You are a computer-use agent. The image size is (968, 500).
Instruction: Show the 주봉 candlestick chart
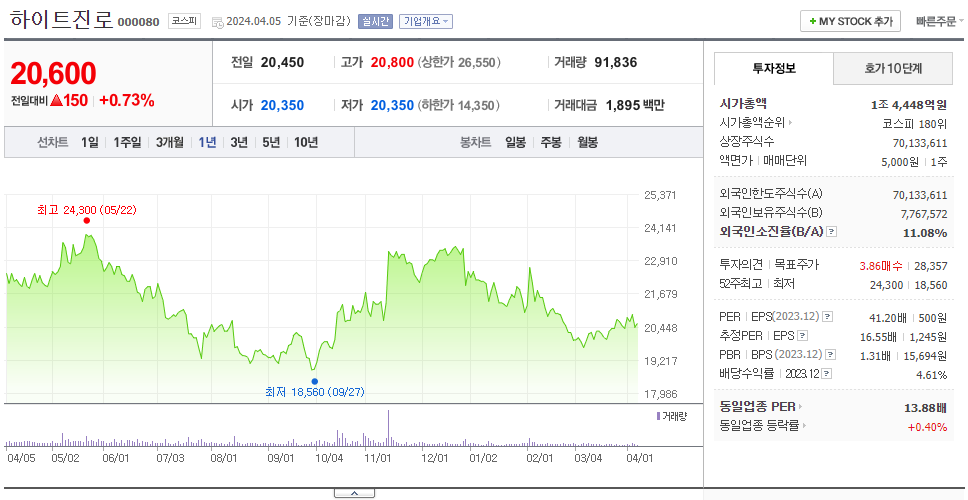pos(551,143)
